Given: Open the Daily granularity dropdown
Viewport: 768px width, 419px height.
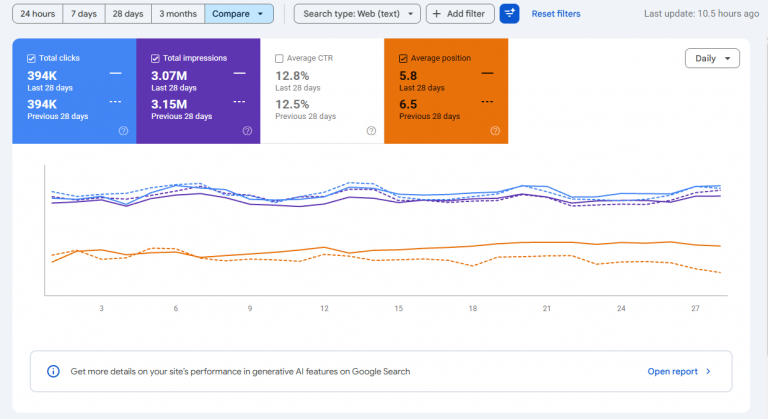Looking at the screenshot, I should click(712, 58).
